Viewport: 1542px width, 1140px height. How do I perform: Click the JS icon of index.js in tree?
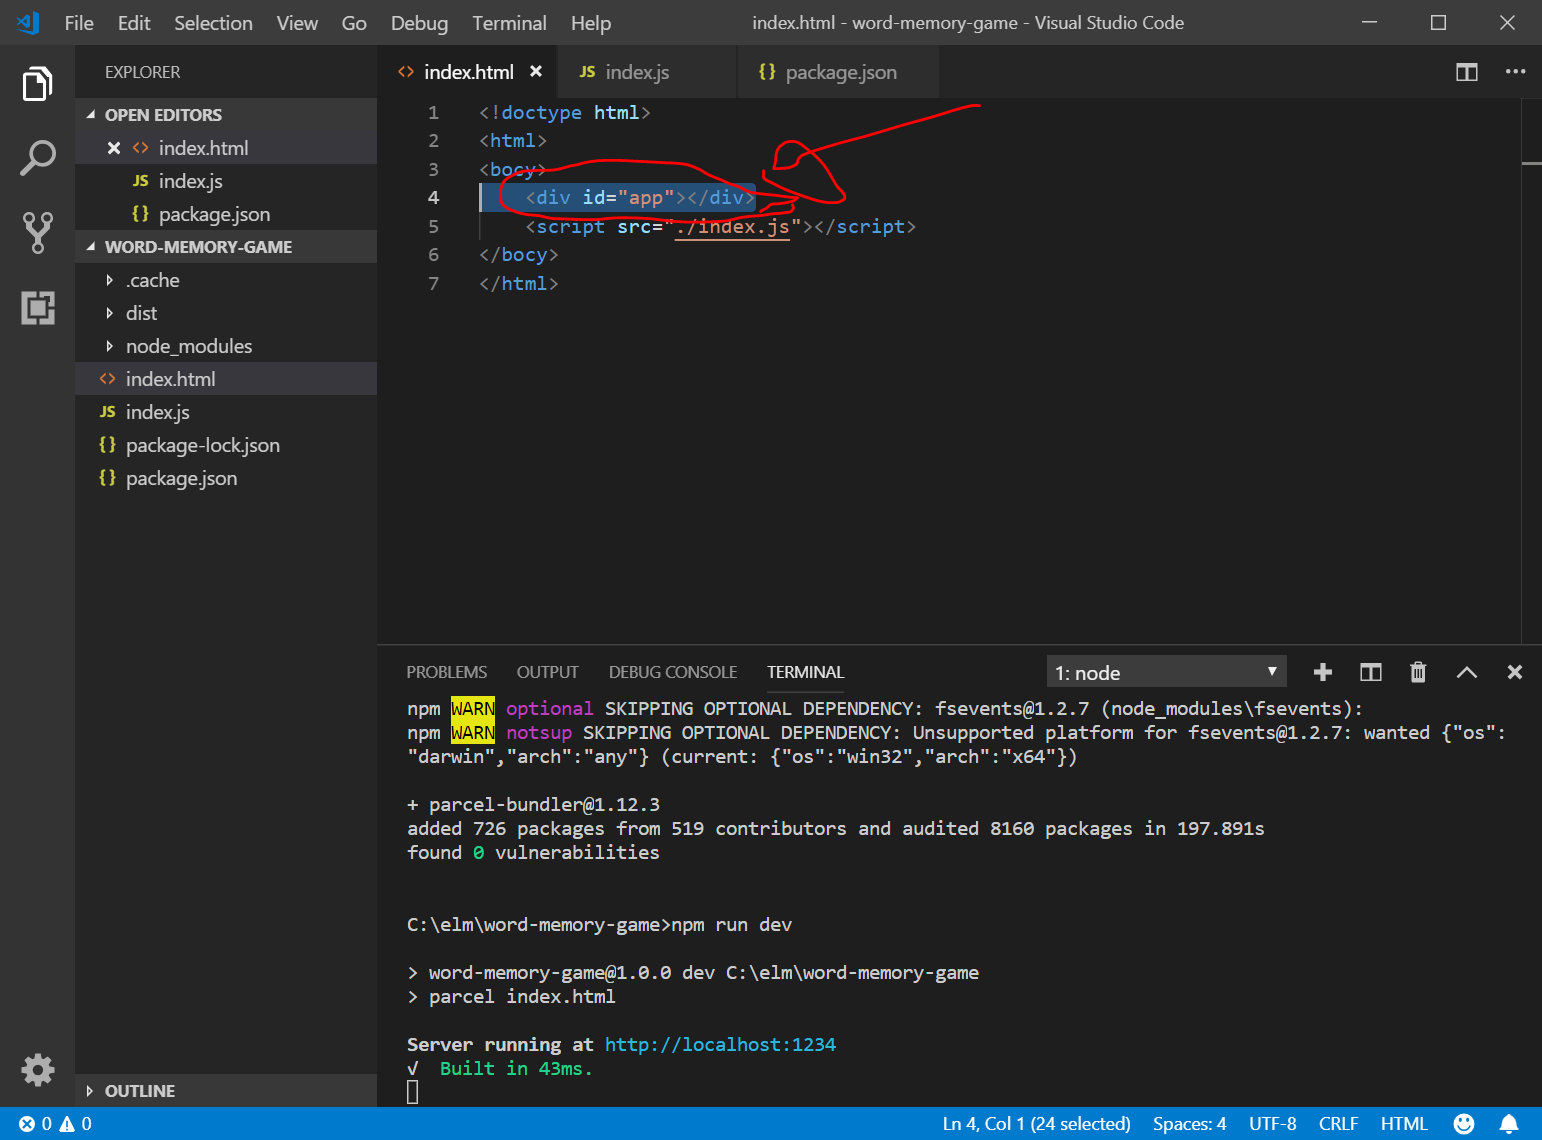107,412
